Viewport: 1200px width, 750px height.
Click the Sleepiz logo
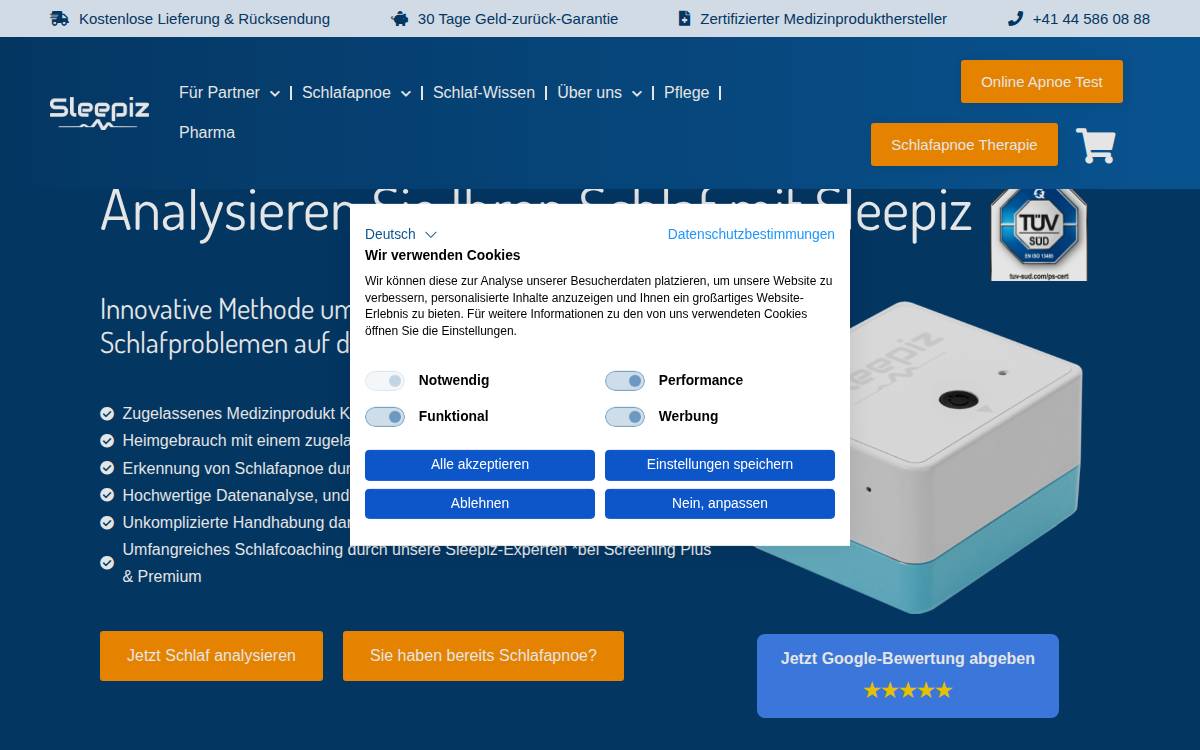pos(99,113)
